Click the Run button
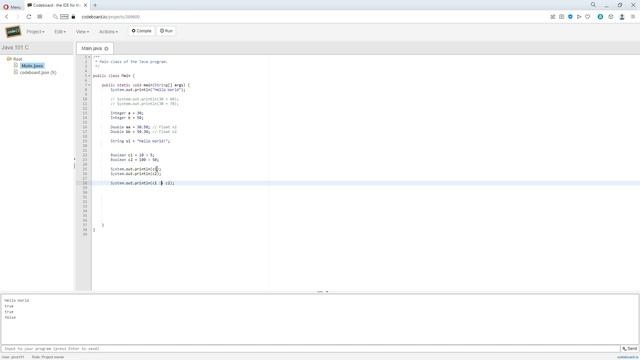 166,31
